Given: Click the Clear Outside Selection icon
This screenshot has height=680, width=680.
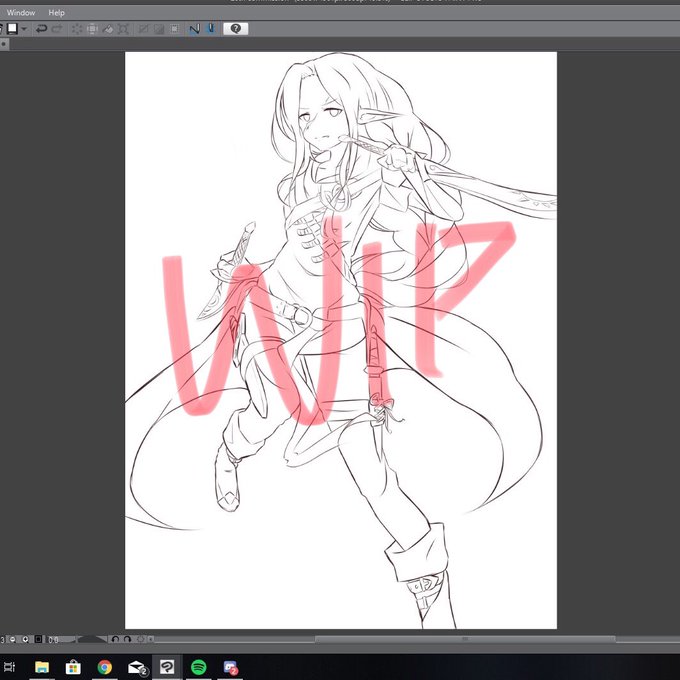Looking at the screenshot, I should click(92, 29).
